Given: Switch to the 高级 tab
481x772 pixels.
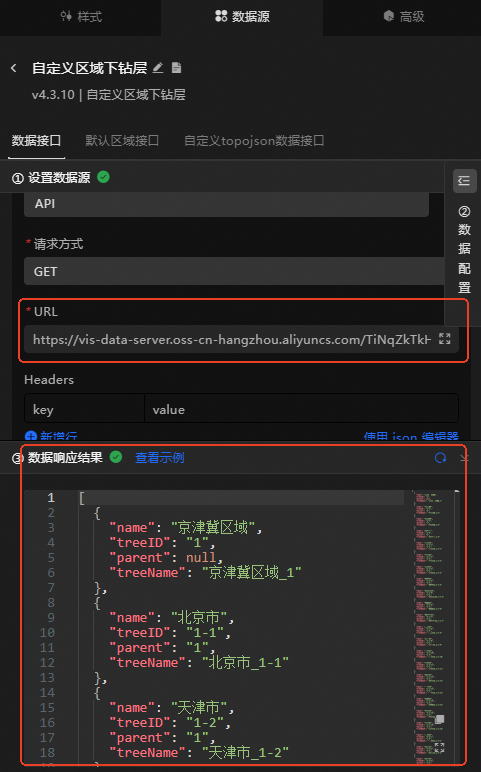Looking at the screenshot, I should [x=404, y=17].
